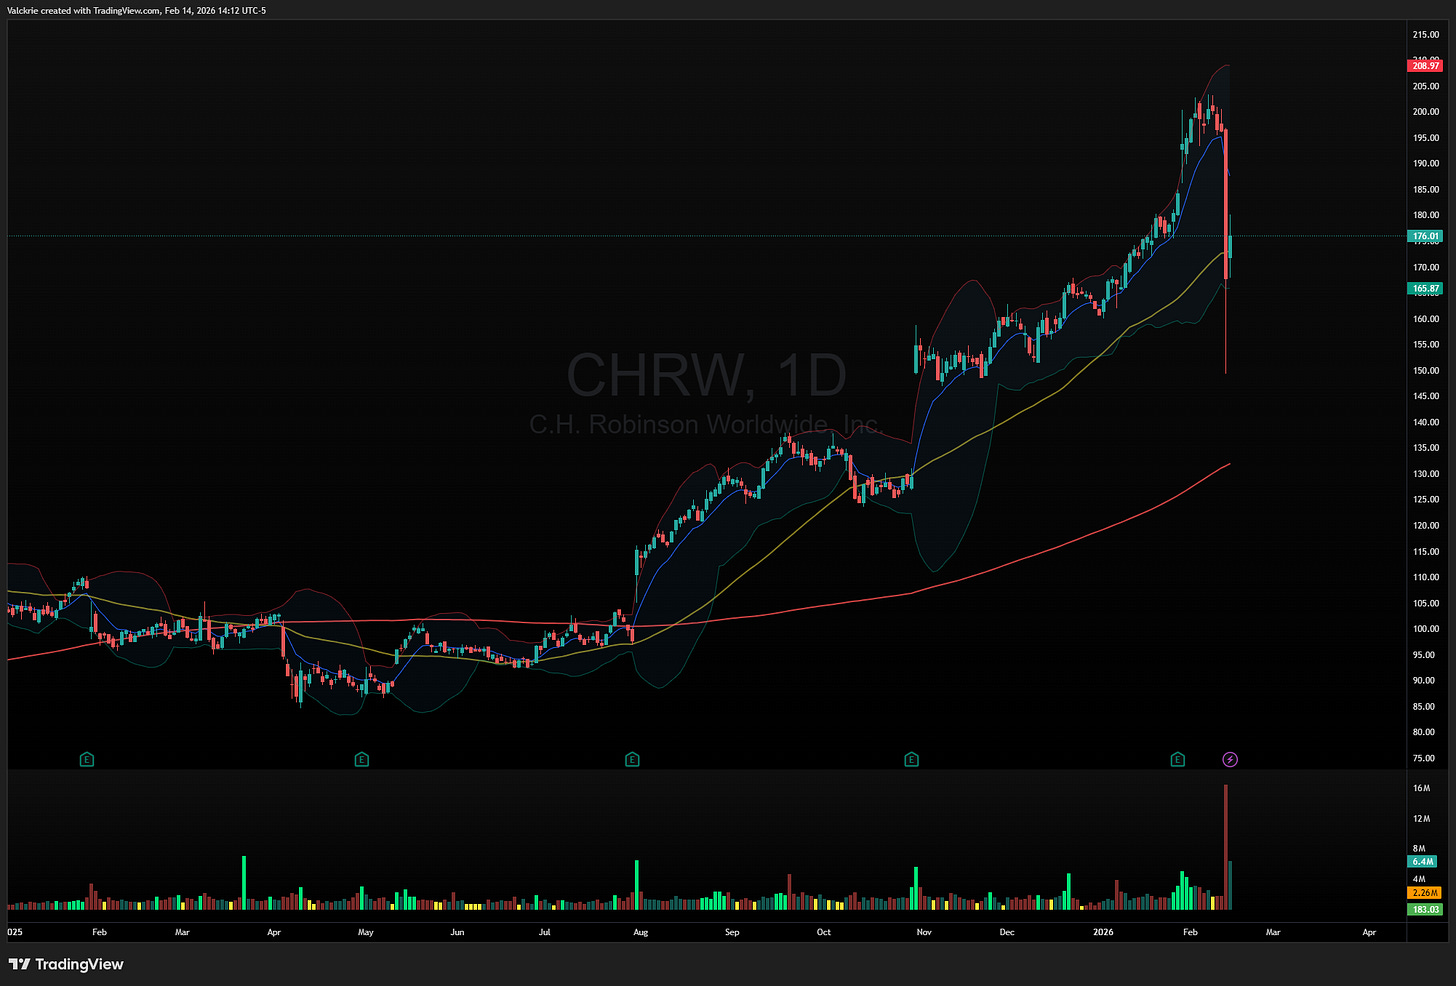Click the Valckrie created with TradingView.com header text
1456x986 pixels.
pos(137,11)
